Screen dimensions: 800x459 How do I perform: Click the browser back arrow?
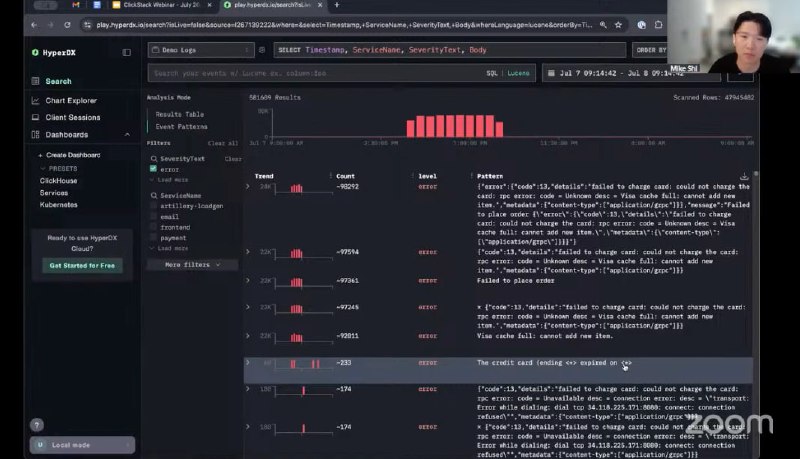click(x=34, y=24)
